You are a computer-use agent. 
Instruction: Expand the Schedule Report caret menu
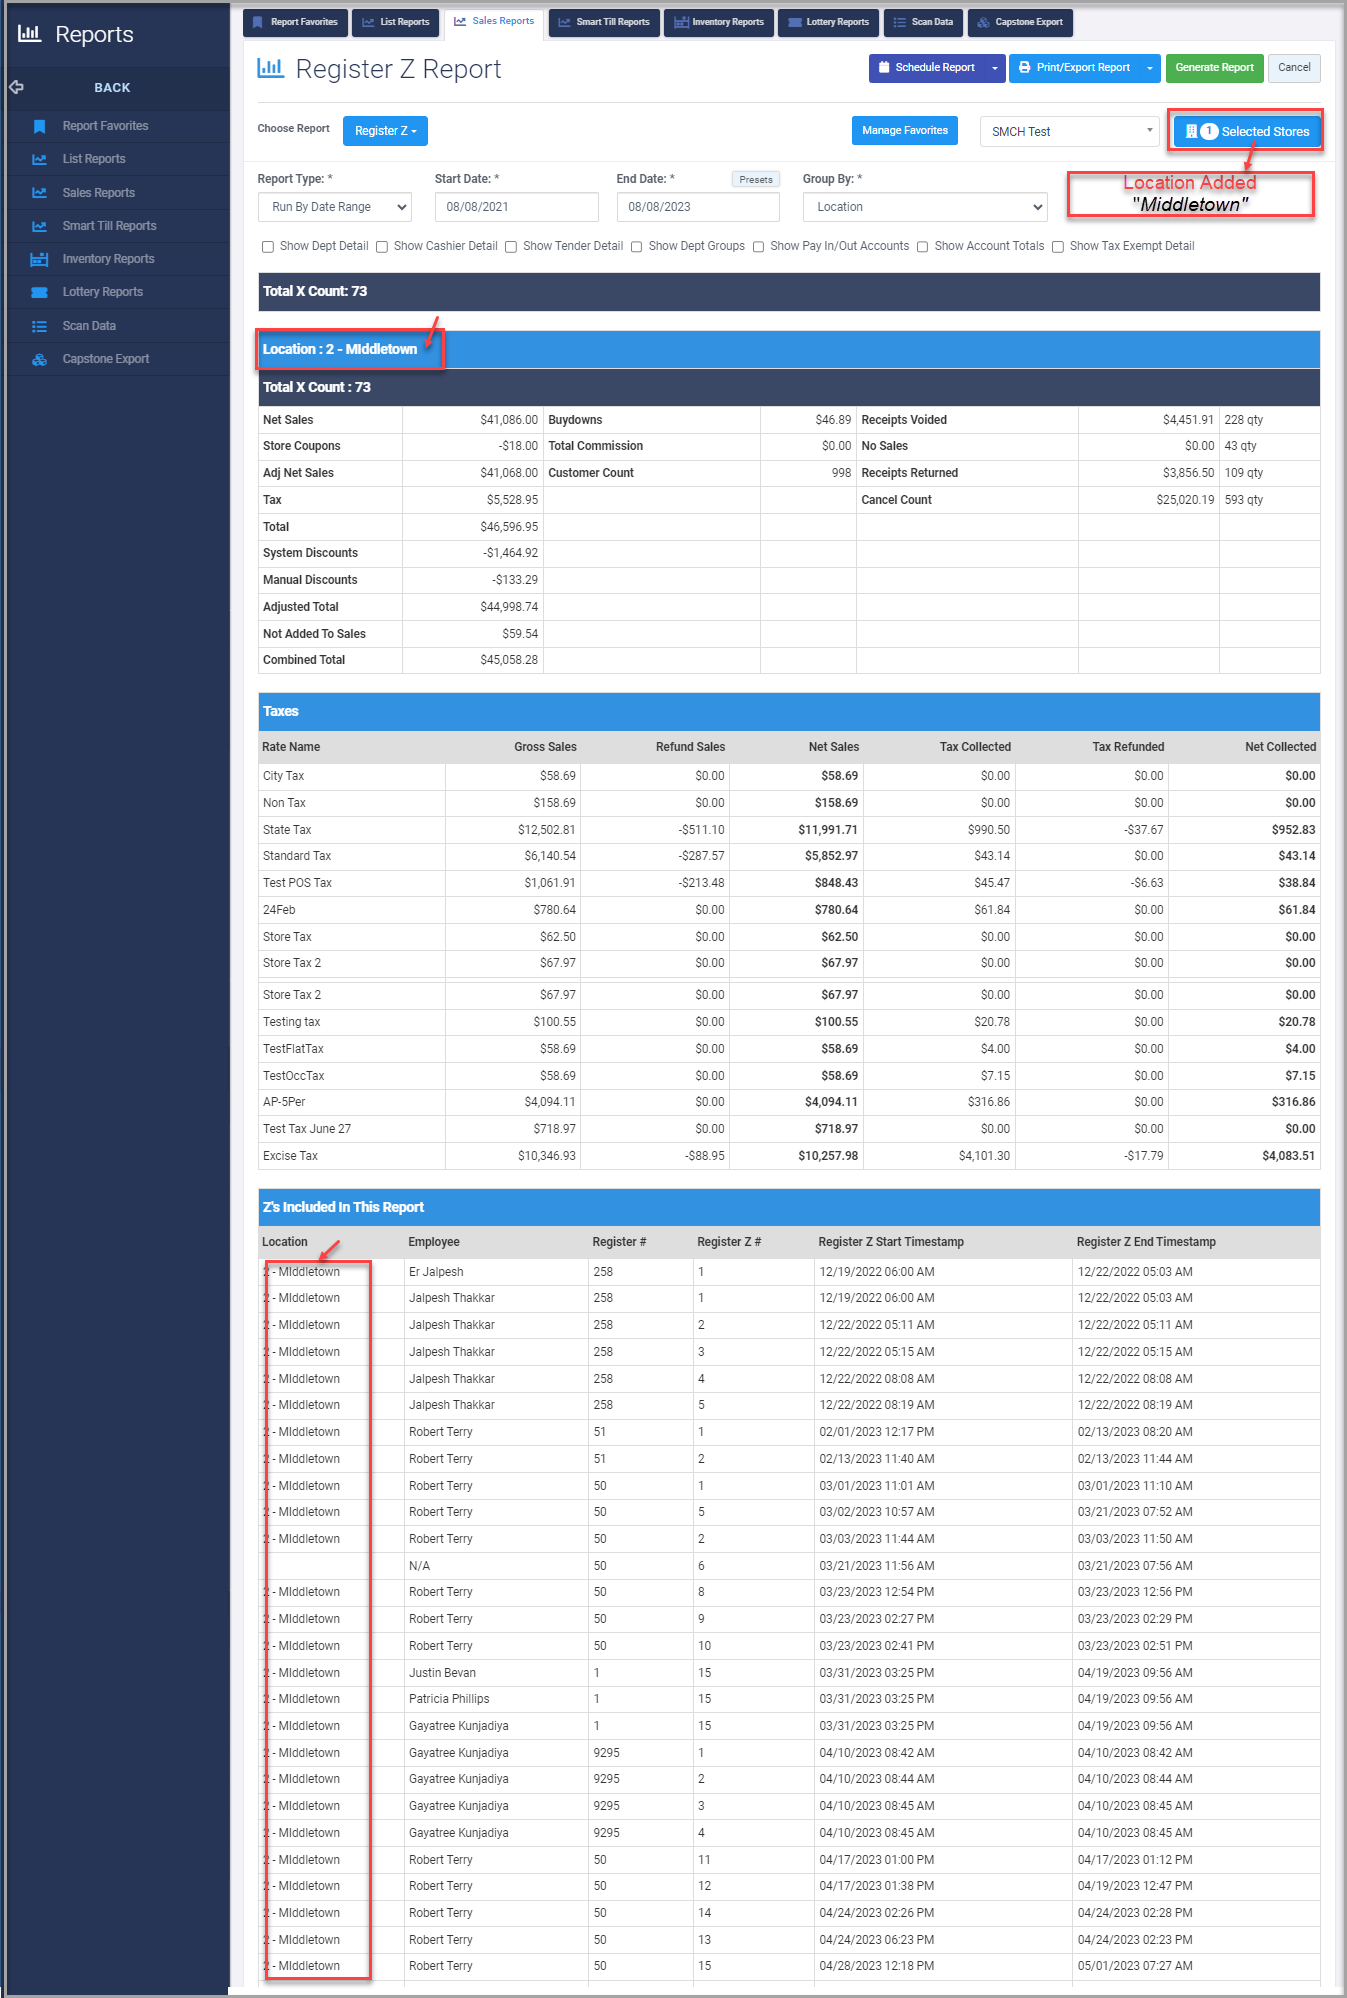(x=994, y=68)
